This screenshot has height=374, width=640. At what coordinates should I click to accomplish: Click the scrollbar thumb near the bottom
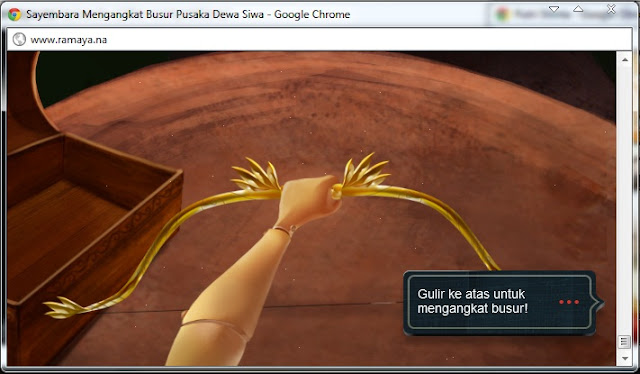click(624, 341)
